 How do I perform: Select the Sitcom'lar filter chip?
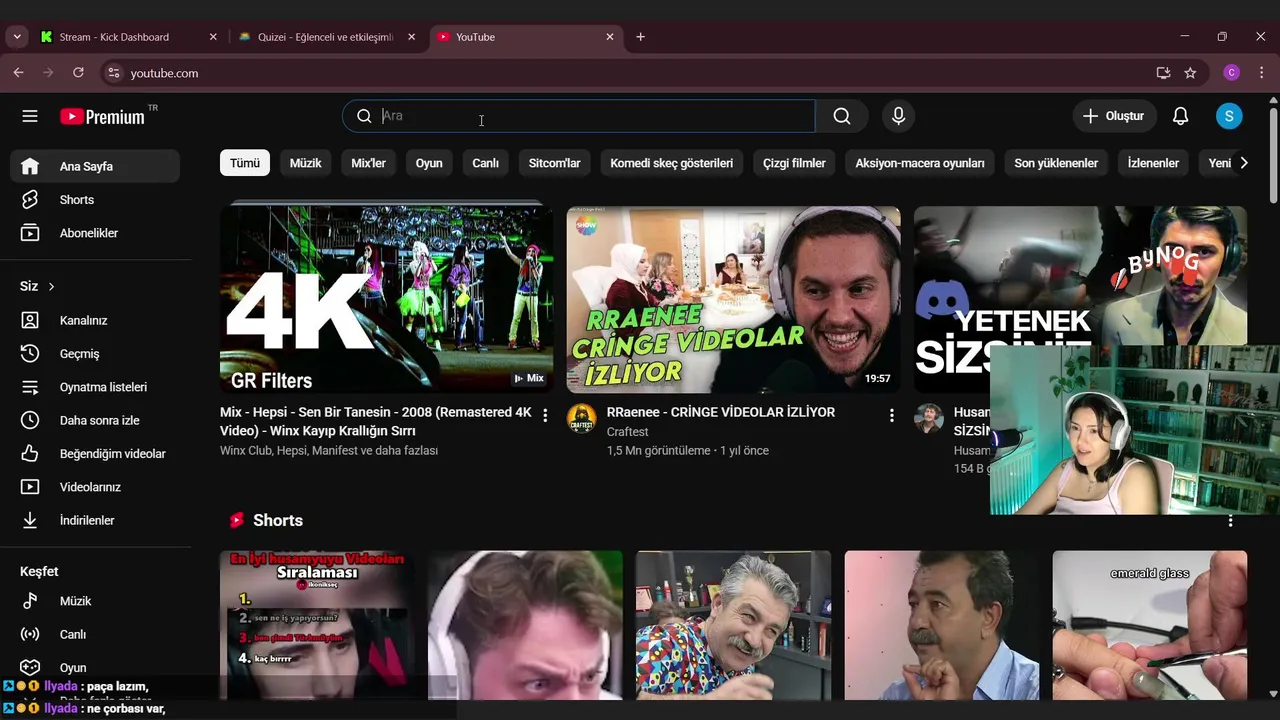tap(555, 163)
